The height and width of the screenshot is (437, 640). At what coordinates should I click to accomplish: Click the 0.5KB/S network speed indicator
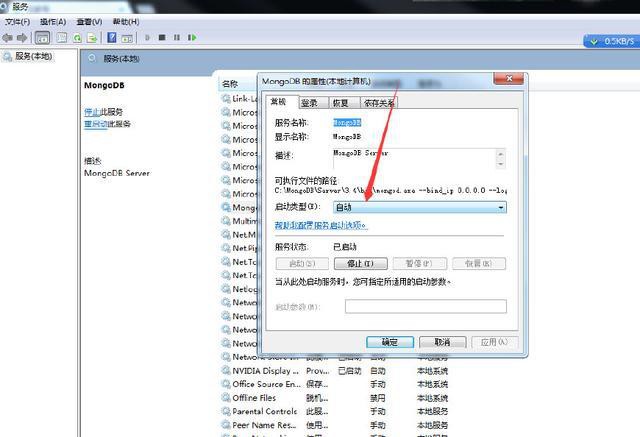tap(611, 41)
